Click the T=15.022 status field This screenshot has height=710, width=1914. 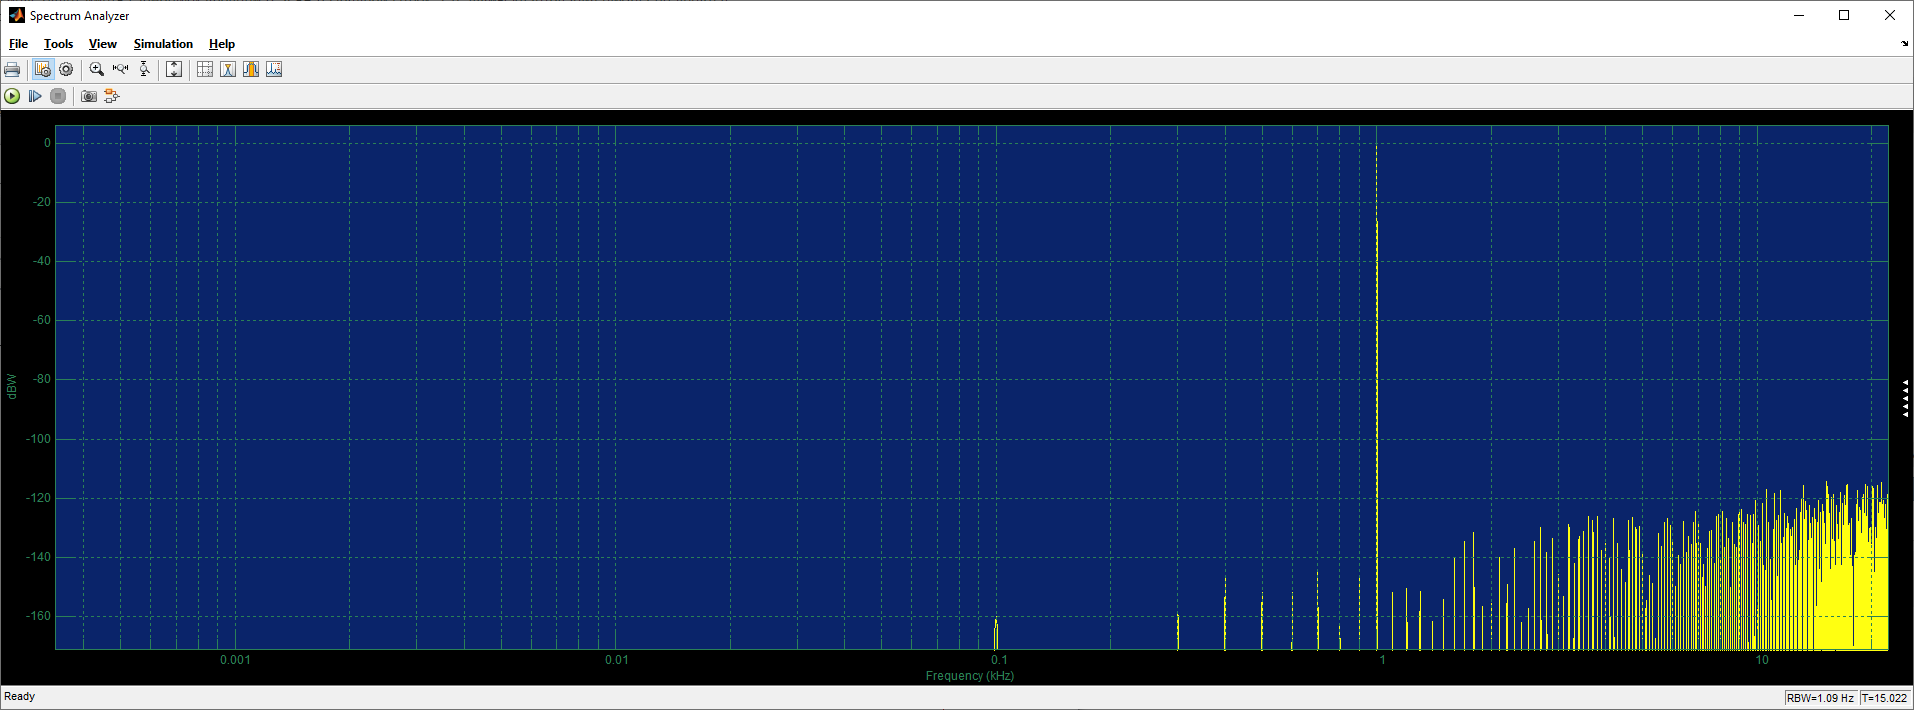1884,698
